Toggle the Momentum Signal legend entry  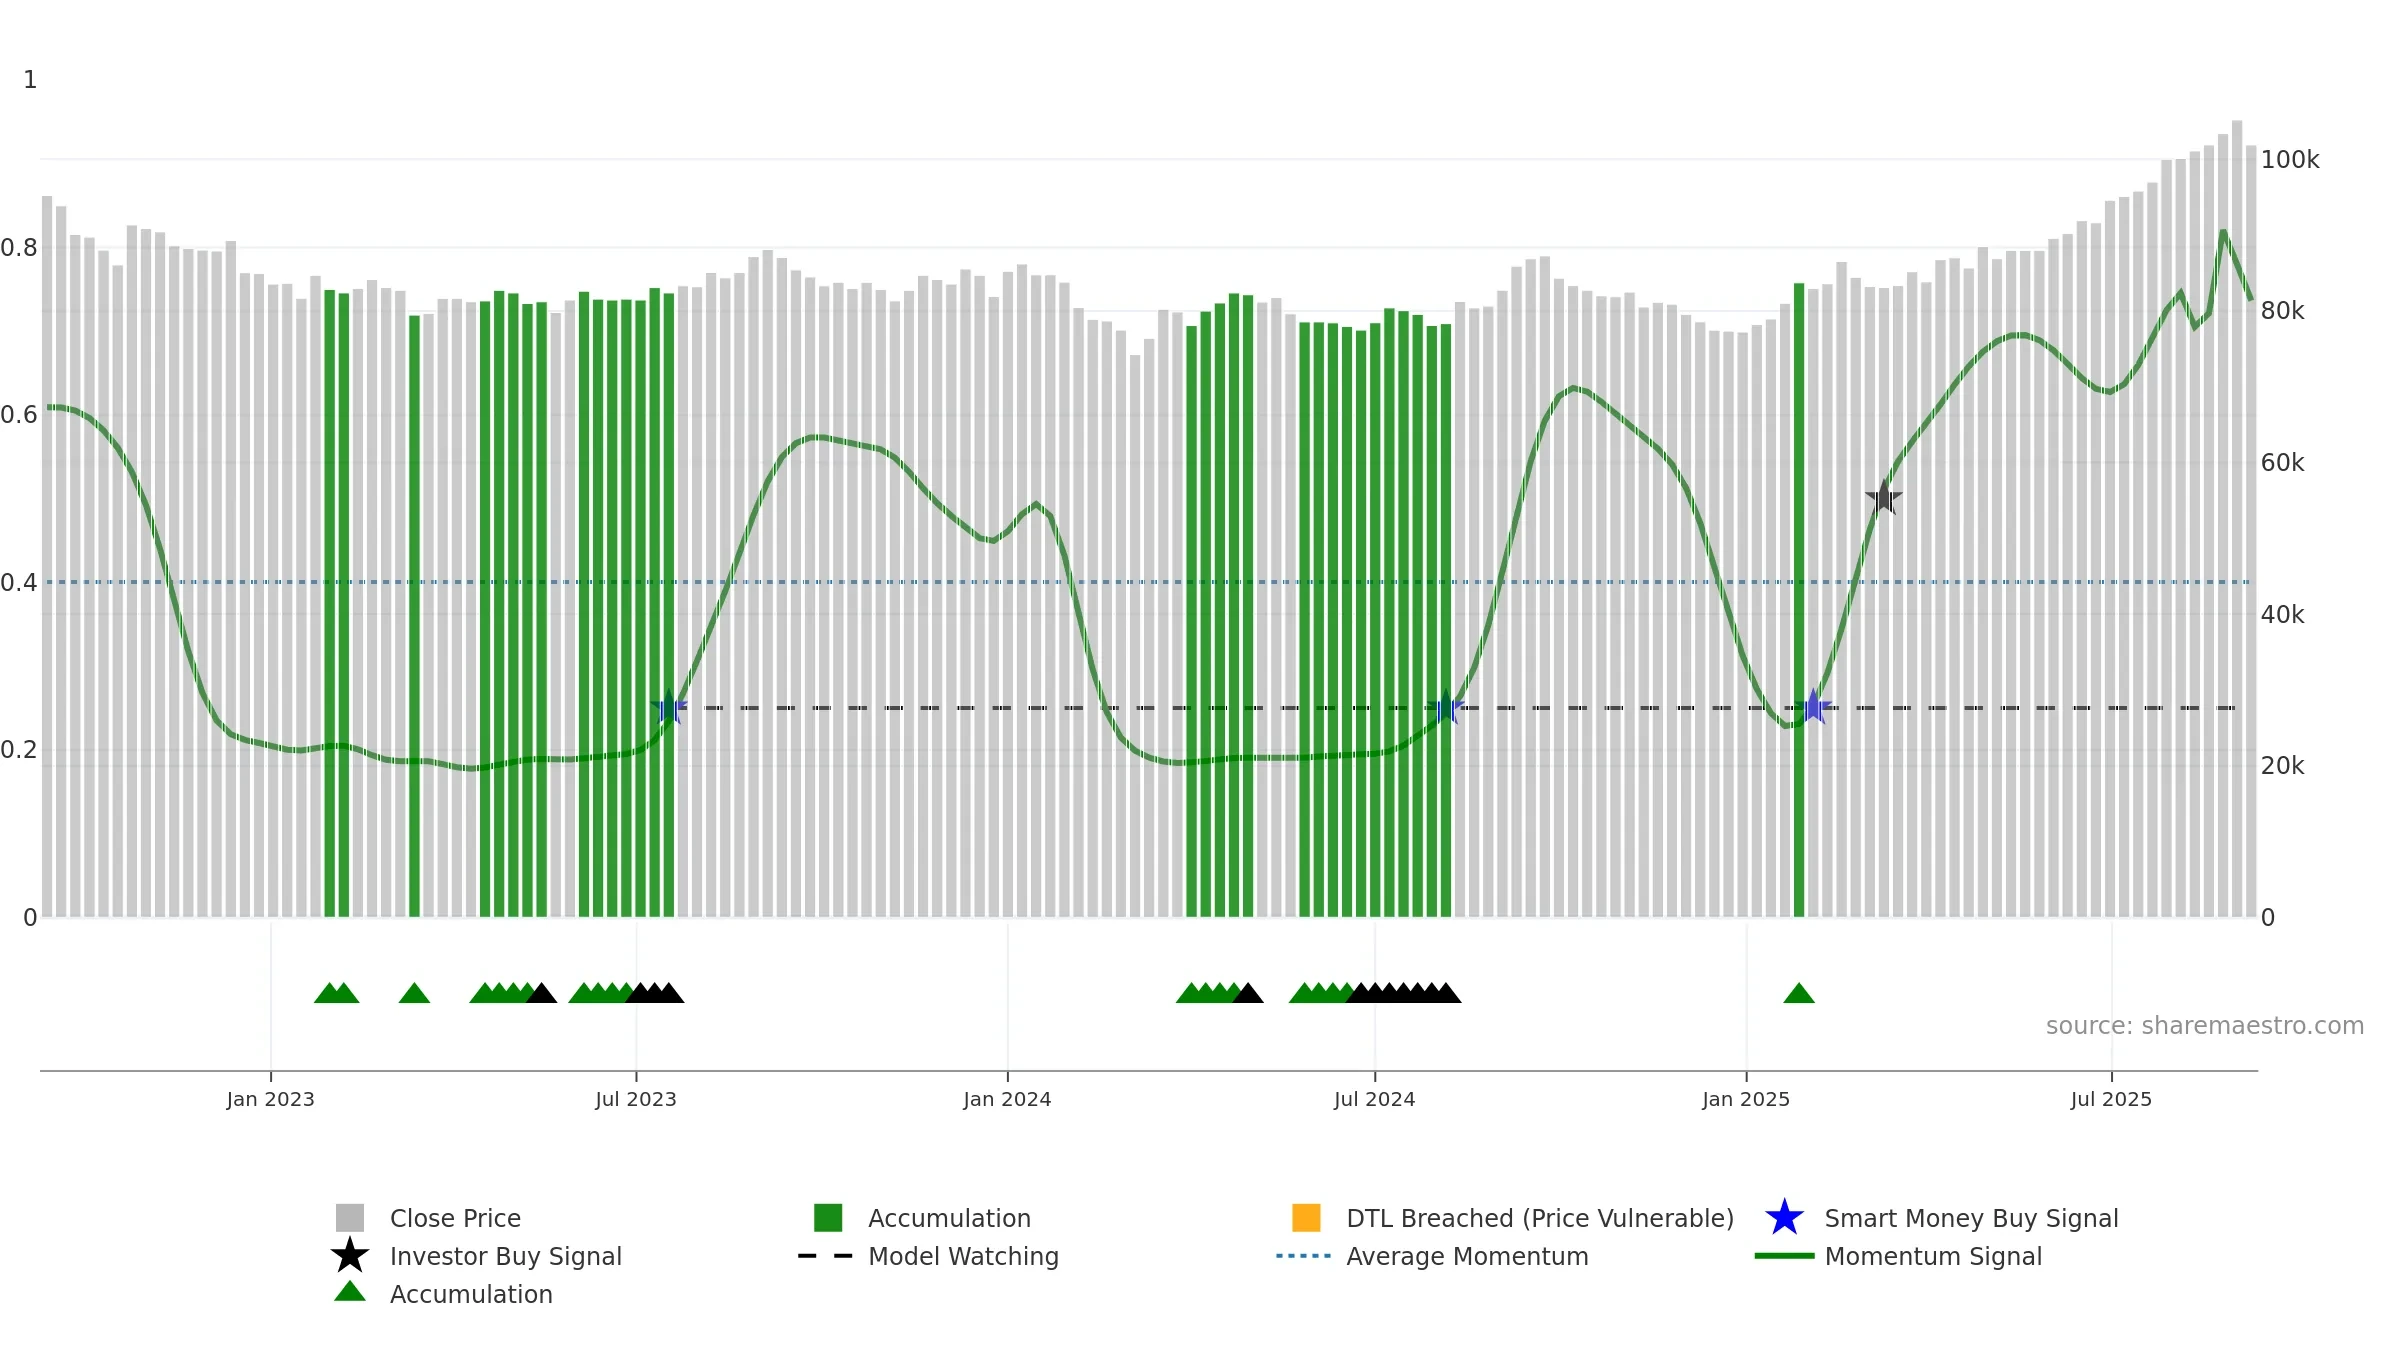1899,1256
